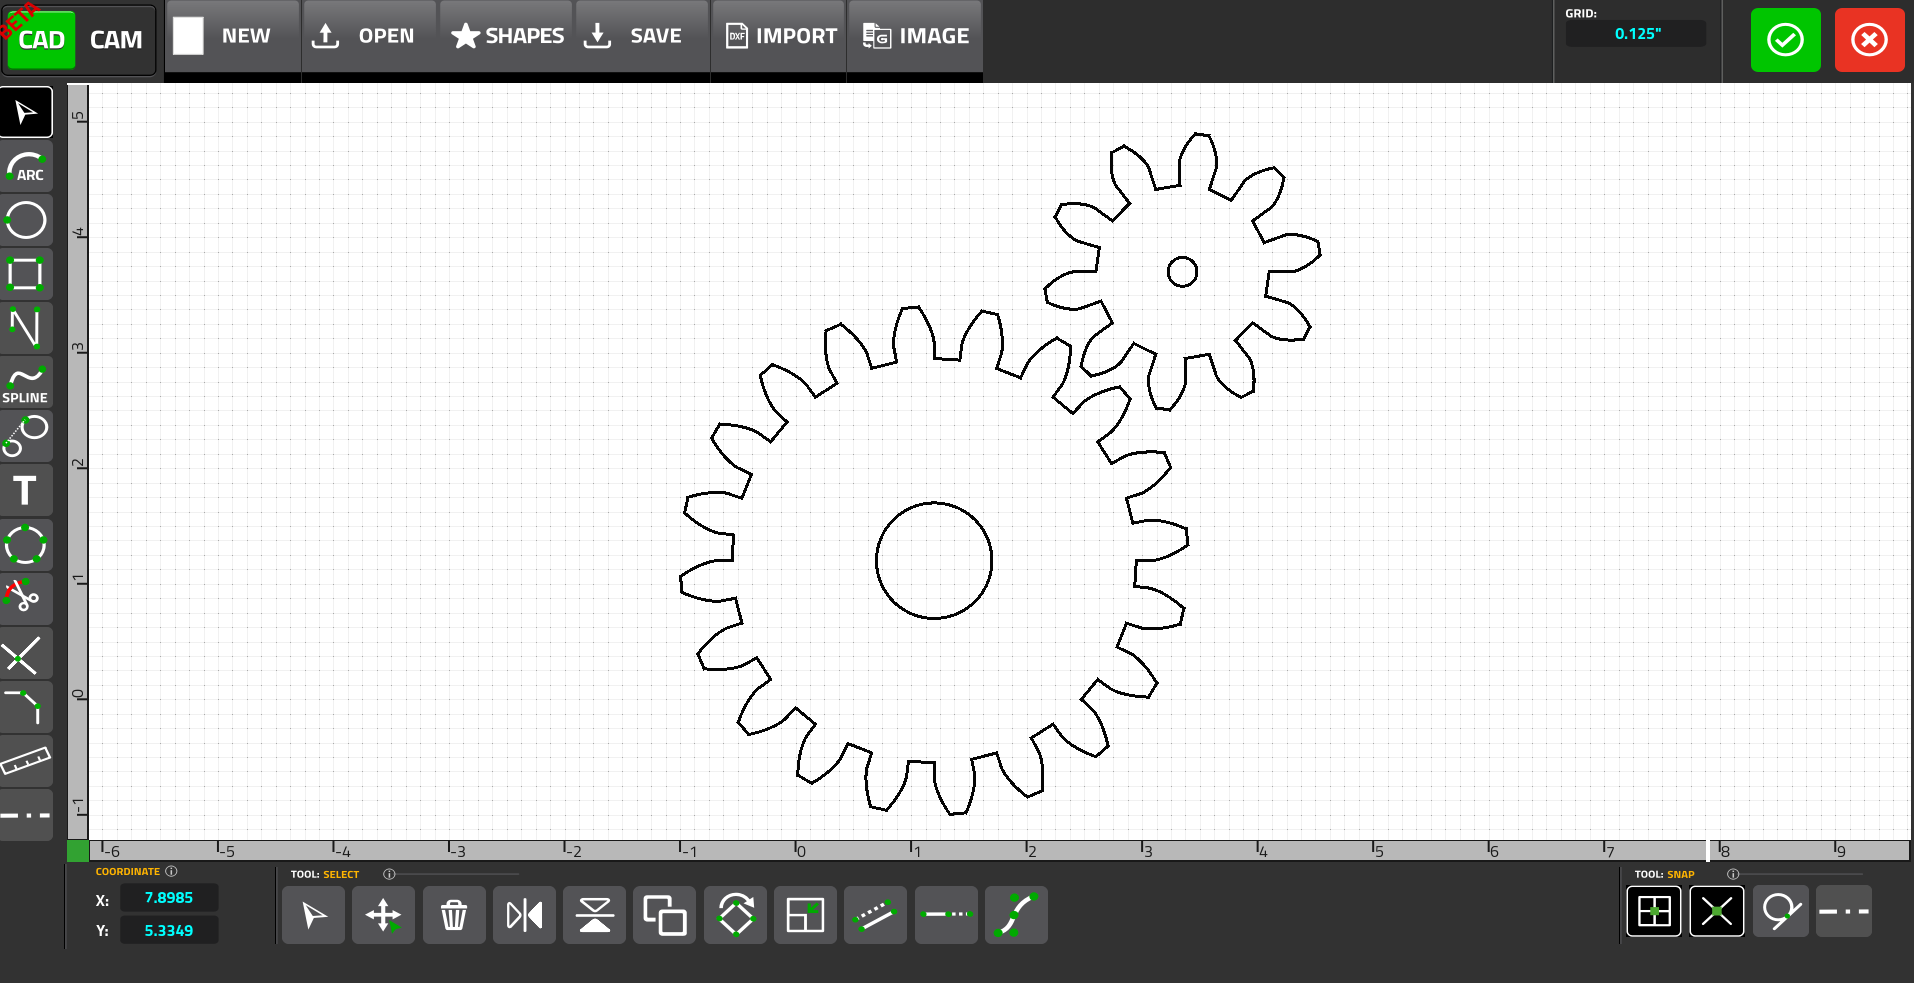Viewport: 1914px width, 983px height.
Task: Select the Circle drawing tool
Action: (27, 221)
